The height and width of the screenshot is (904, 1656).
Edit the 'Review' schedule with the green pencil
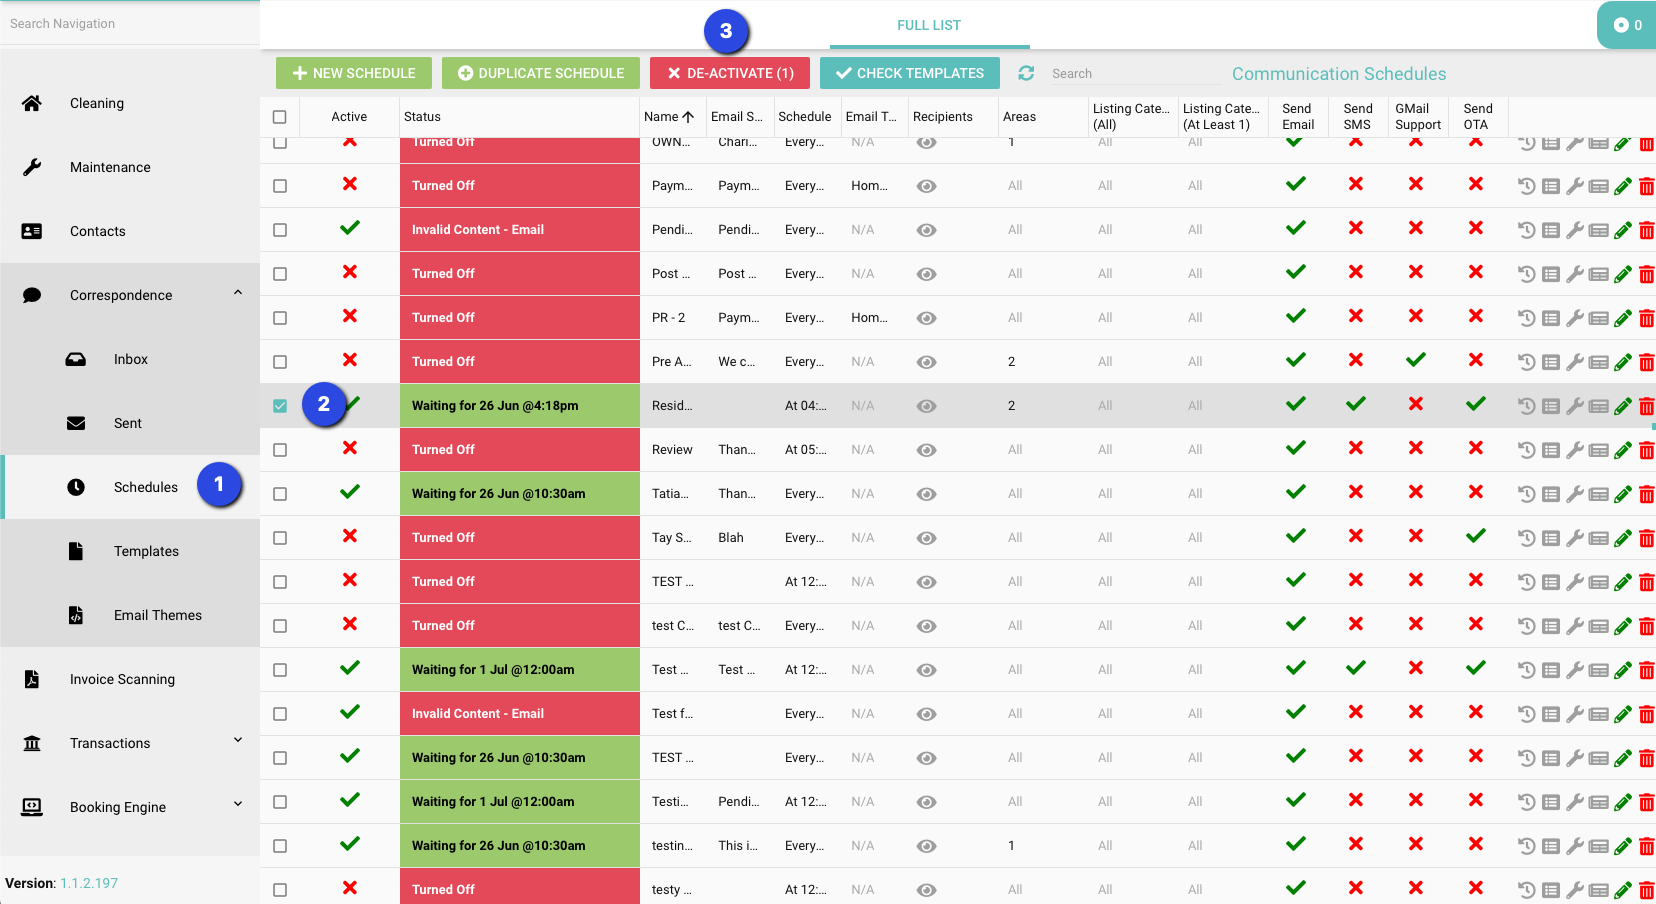(1622, 450)
